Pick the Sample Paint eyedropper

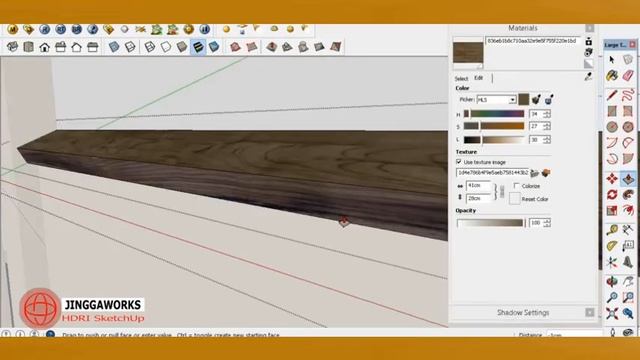point(588,76)
